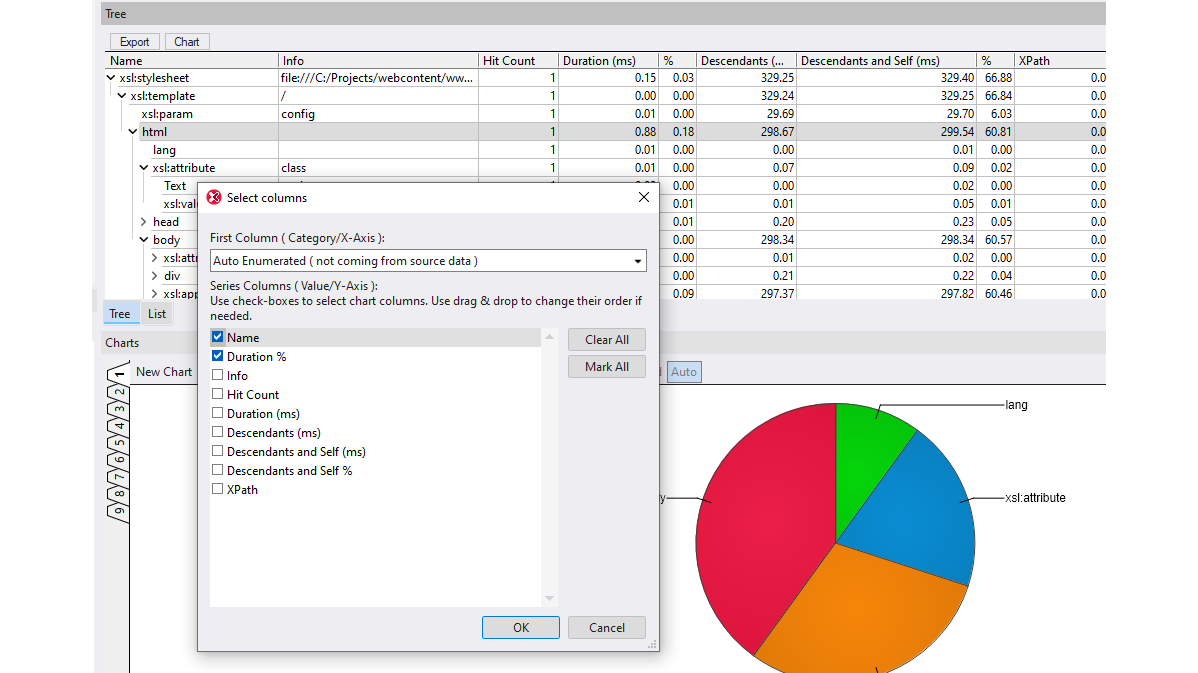Enable the Hit Count checkbox

coord(217,394)
